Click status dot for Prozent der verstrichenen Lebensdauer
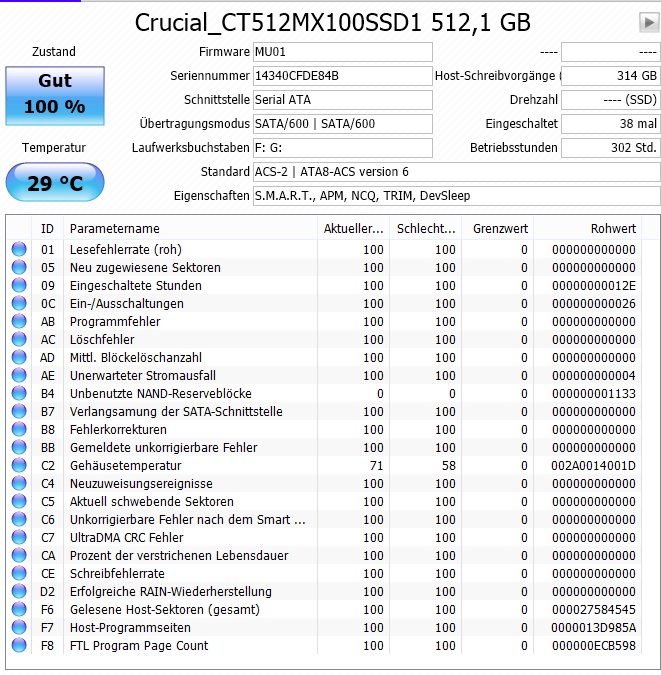Viewport: 661px width, 675px height. point(19,555)
